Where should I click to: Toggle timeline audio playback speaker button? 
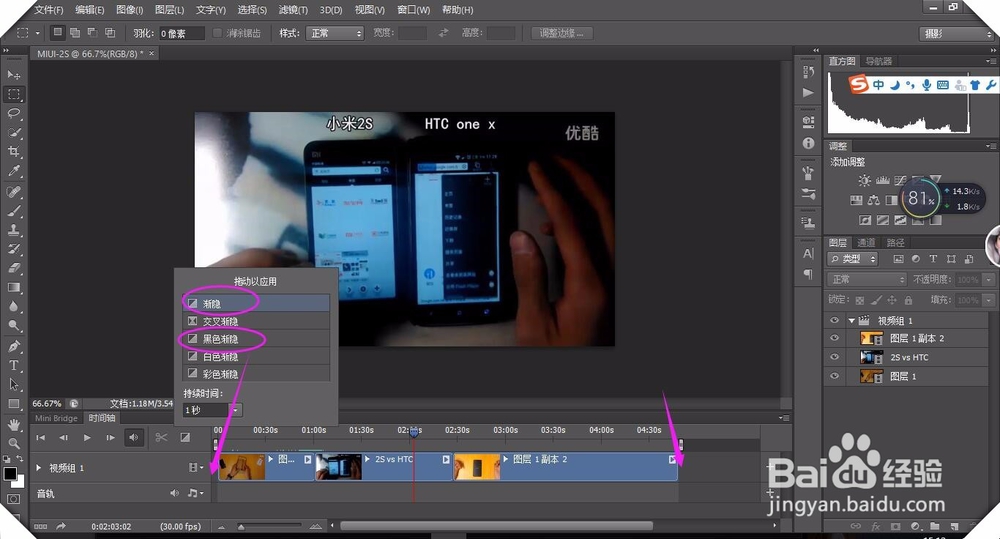pos(133,438)
